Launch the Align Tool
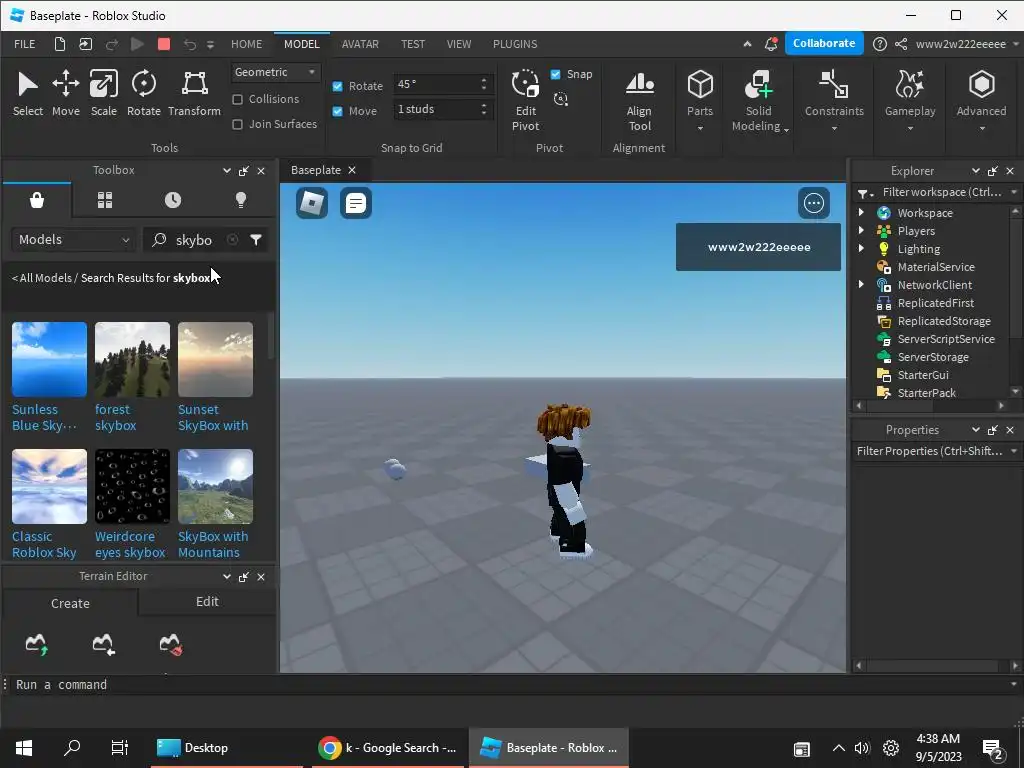The image size is (1024, 768). point(639,100)
